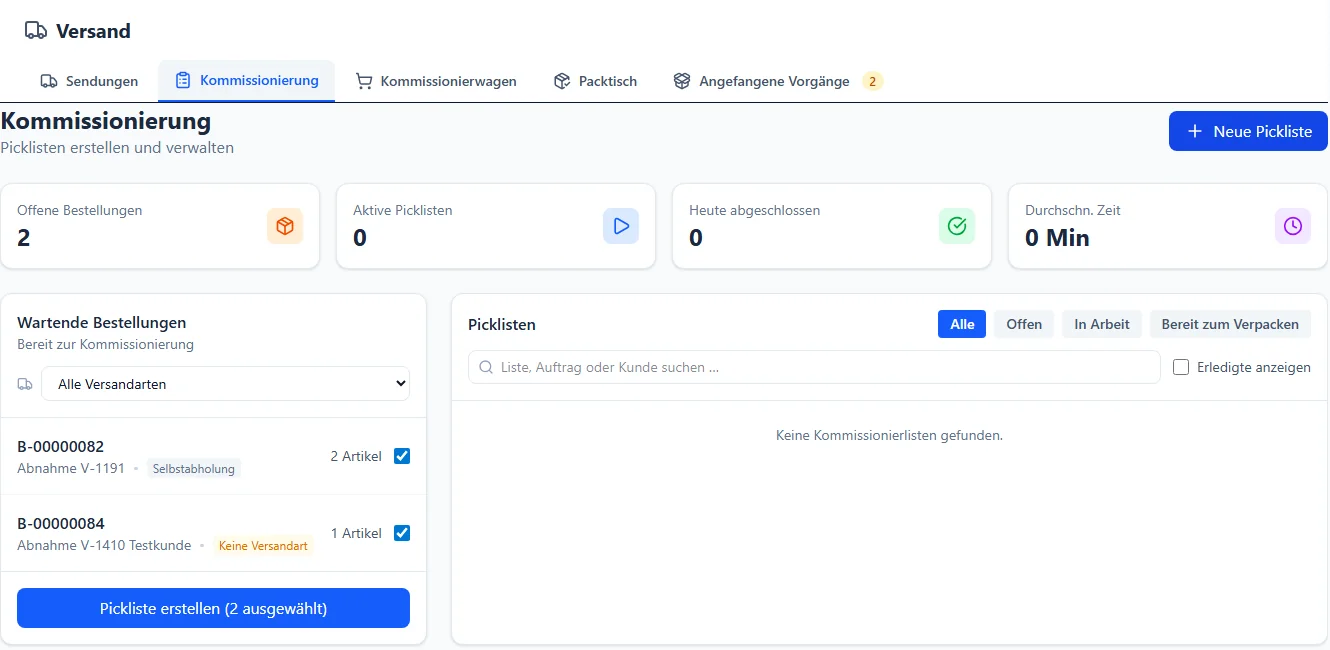This screenshot has height=650, width=1330.
Task: Select the Kommissionierung tab
Action: click(246, 80)
